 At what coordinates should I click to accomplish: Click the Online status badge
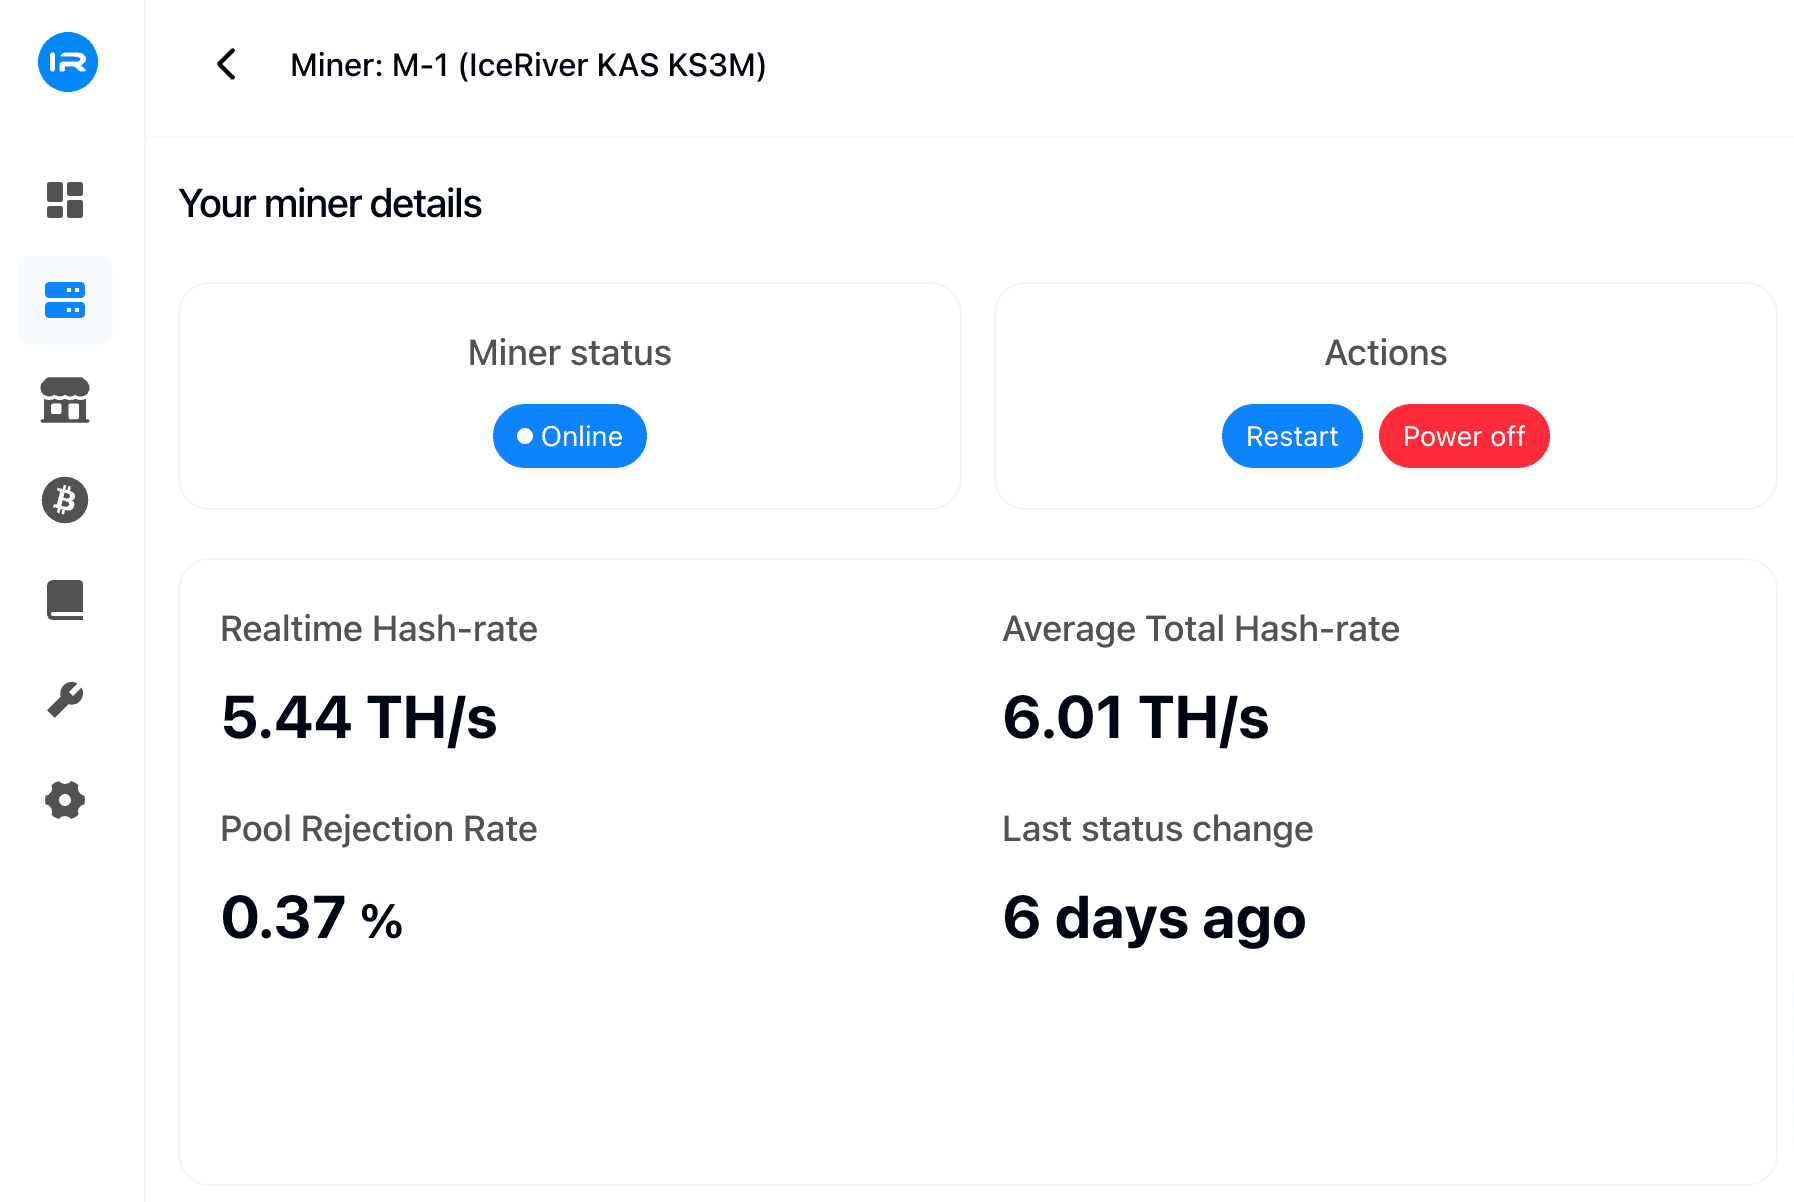click(x=570, y=436)
